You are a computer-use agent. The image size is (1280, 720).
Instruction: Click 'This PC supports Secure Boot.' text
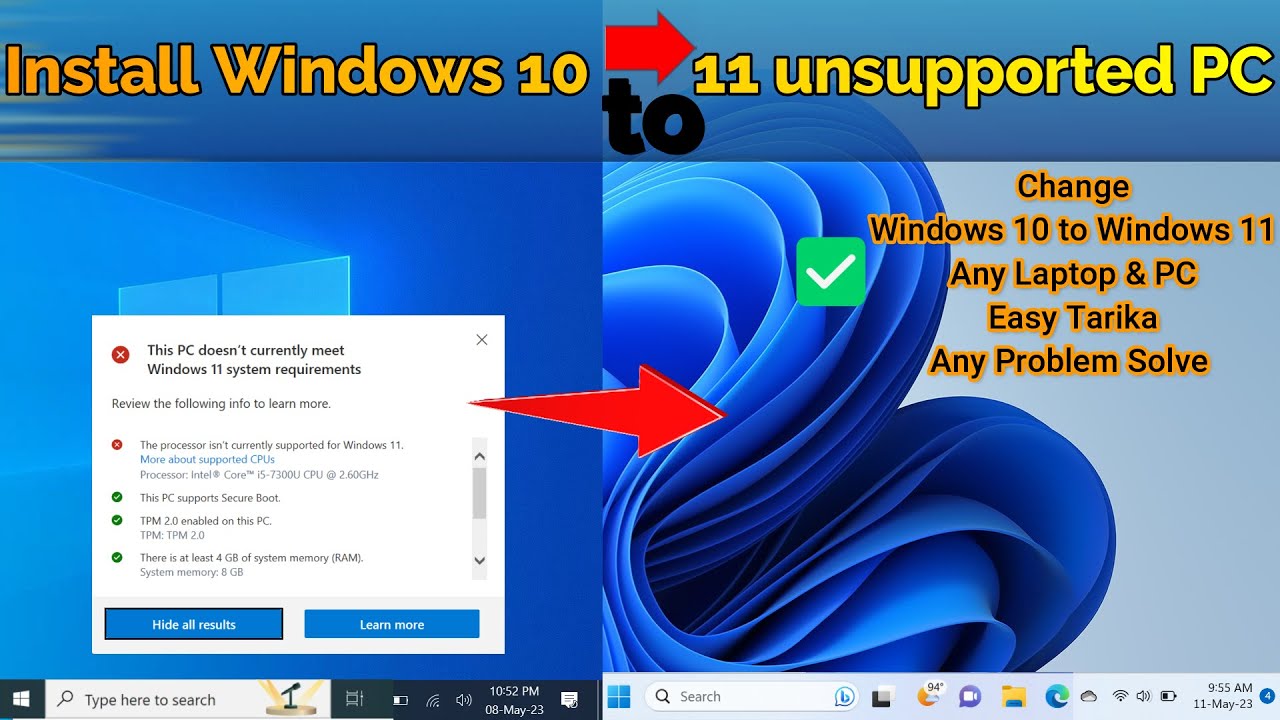click(x=210, y=497)
